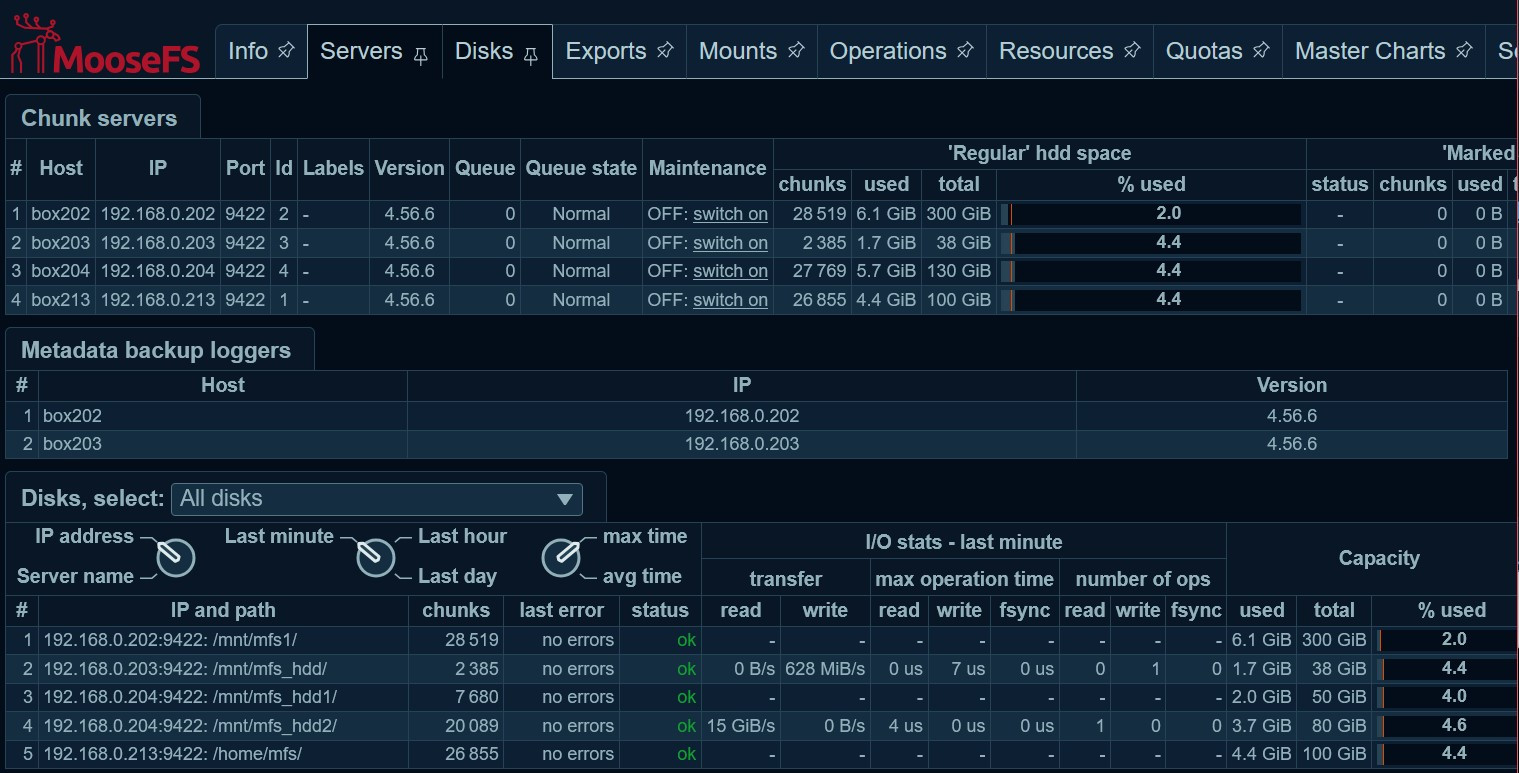The height and width of the screenshot is (773, 1519).
Task: Unpin the Servers tab
Action: pos(421,56)
